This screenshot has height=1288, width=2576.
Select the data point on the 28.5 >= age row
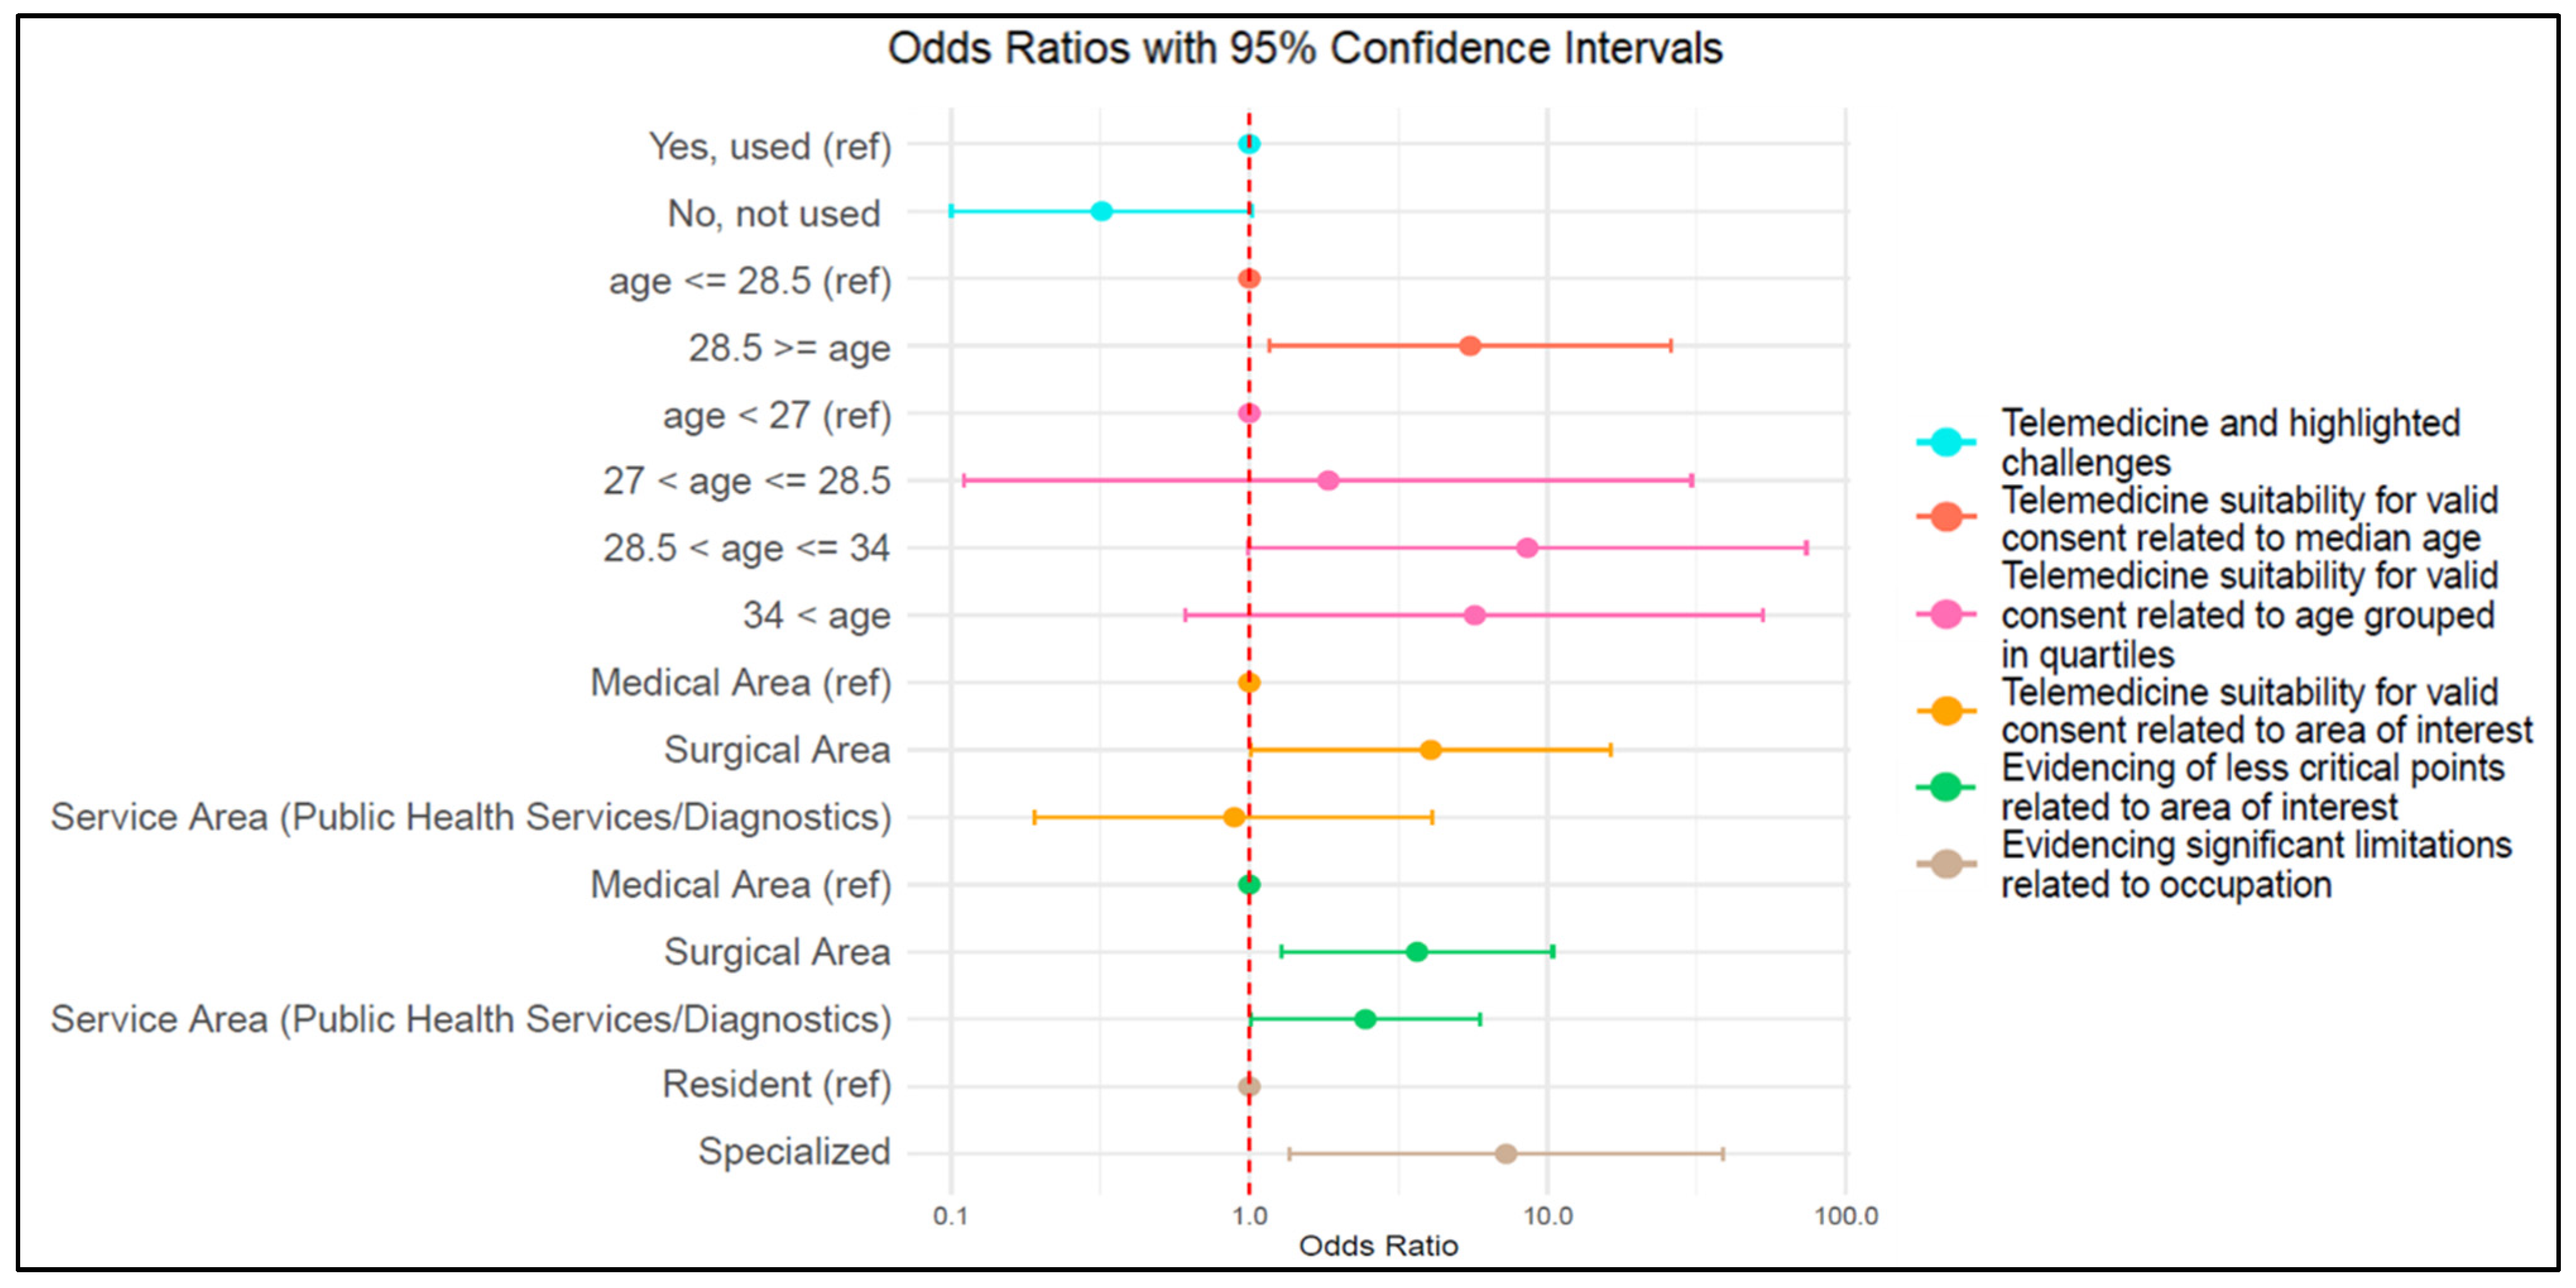tap(1469, 346)
